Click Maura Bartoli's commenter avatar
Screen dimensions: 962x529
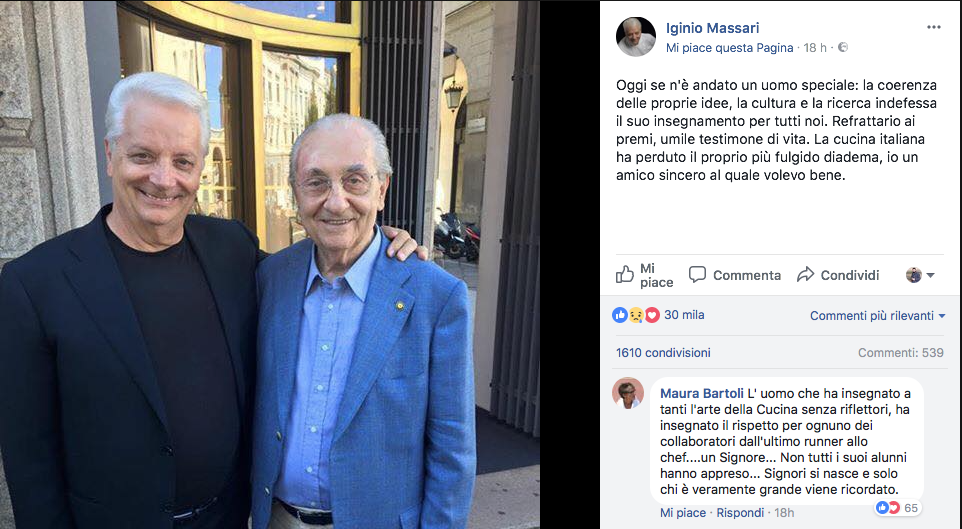(x=628, y=393)
